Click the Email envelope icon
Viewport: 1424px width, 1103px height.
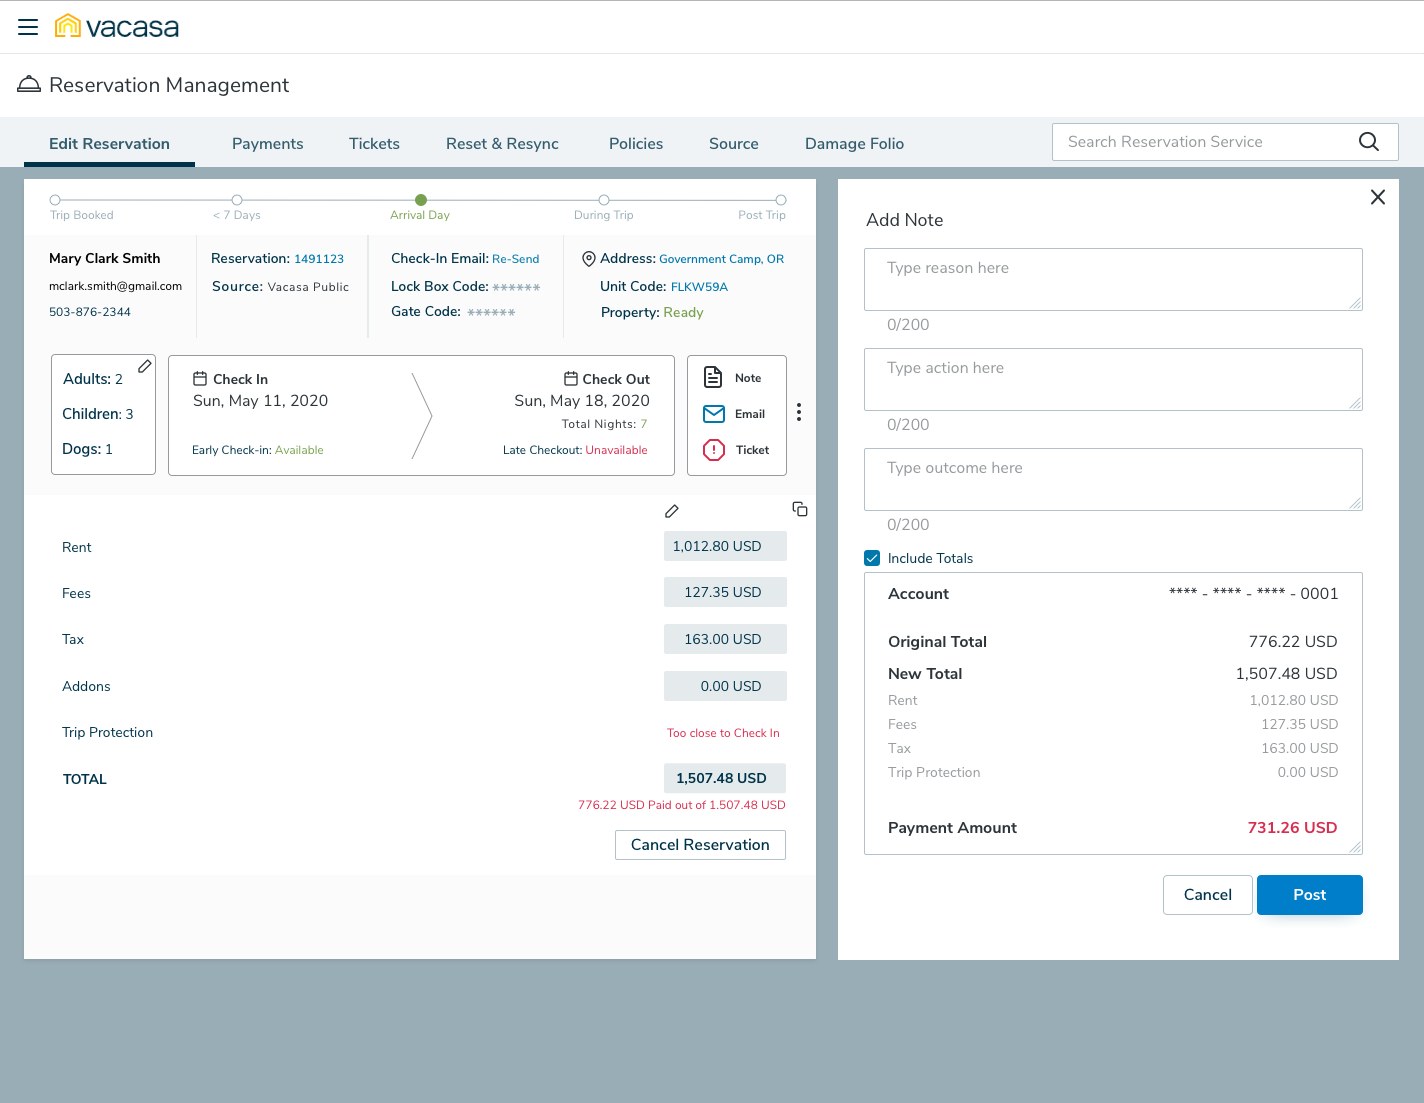click(714, 414)
